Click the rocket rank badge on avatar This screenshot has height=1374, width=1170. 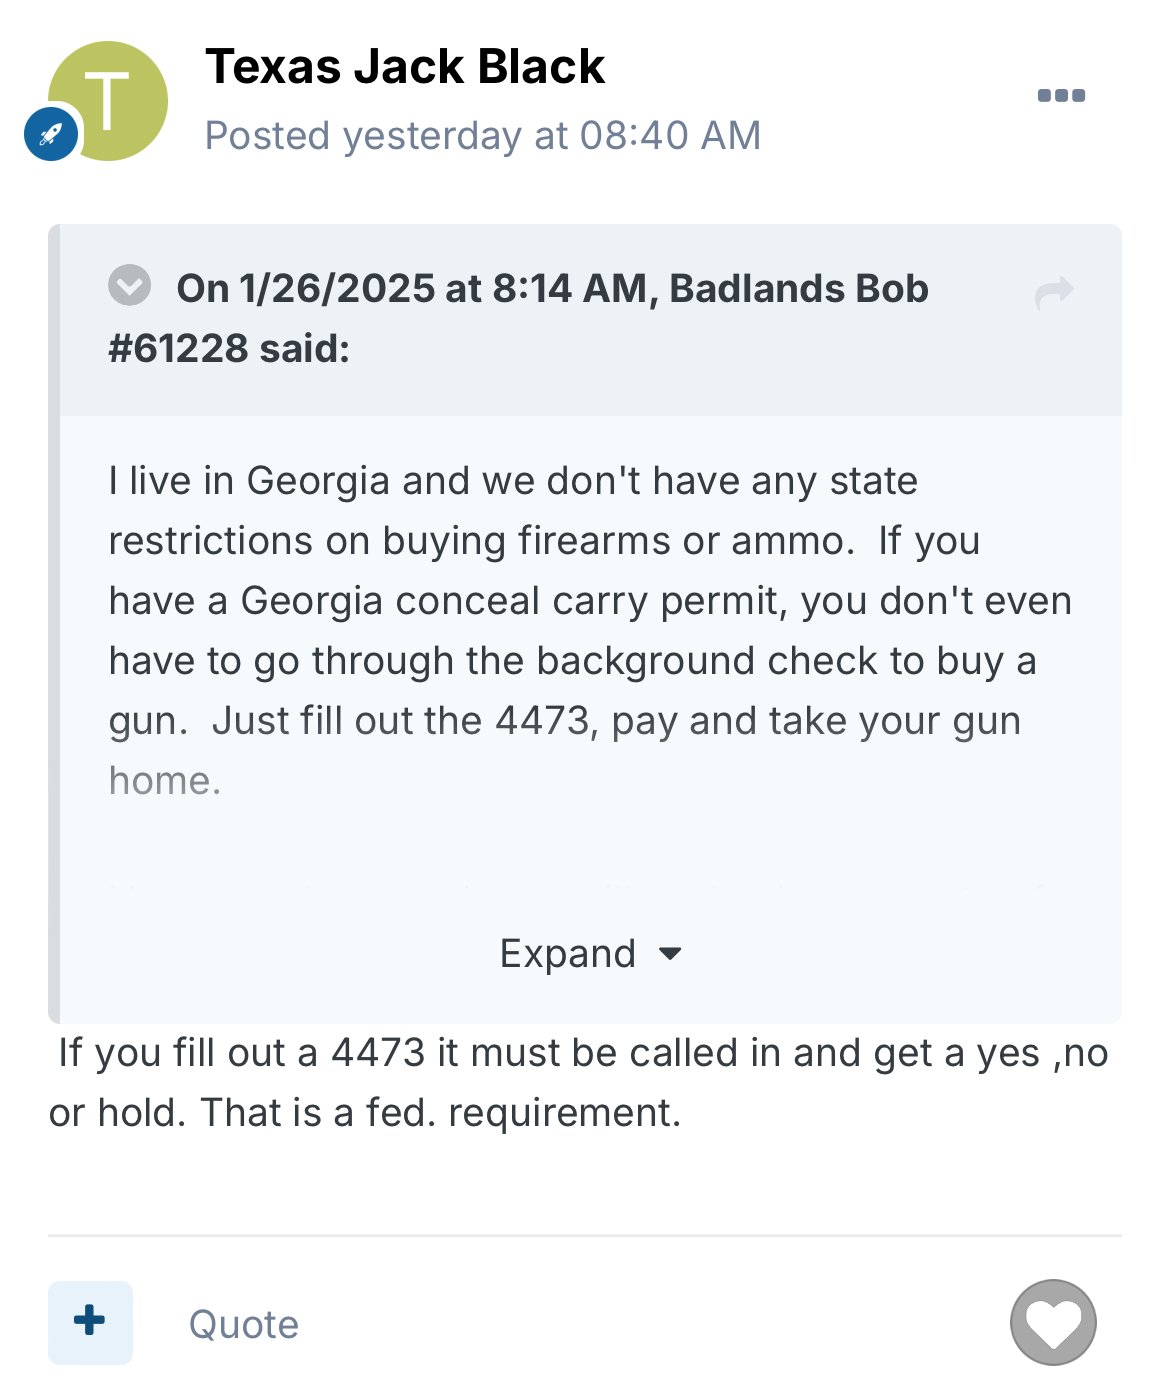(x=51, y=134)
